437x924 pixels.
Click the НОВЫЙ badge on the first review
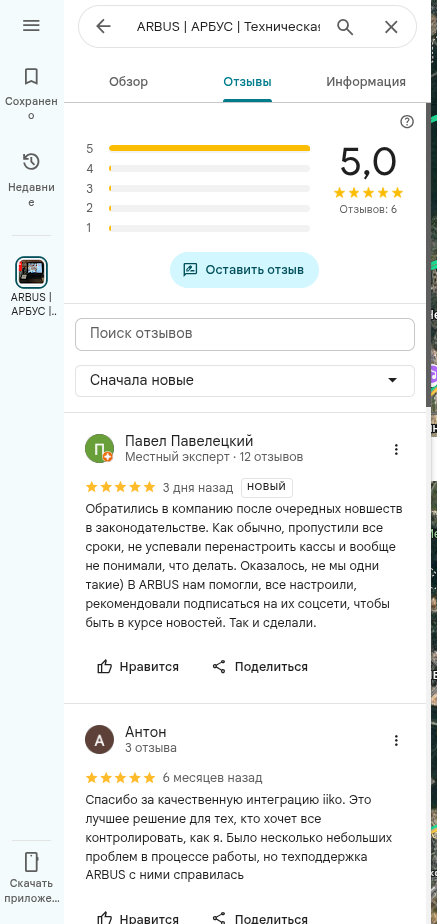[x=267, y=487]
